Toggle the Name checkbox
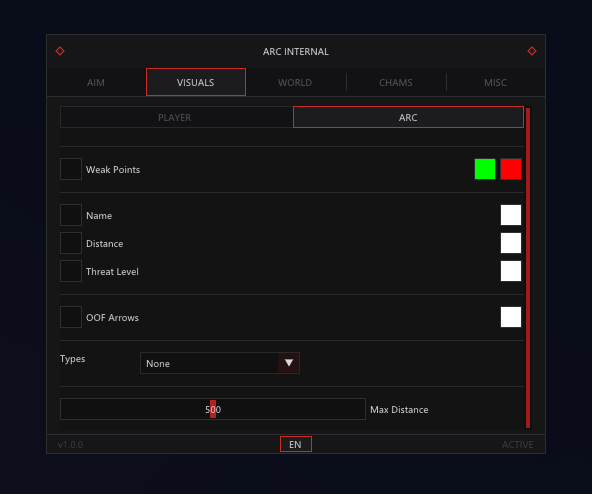The height and width of the screenshot is (494, 592). coord(71,215)
